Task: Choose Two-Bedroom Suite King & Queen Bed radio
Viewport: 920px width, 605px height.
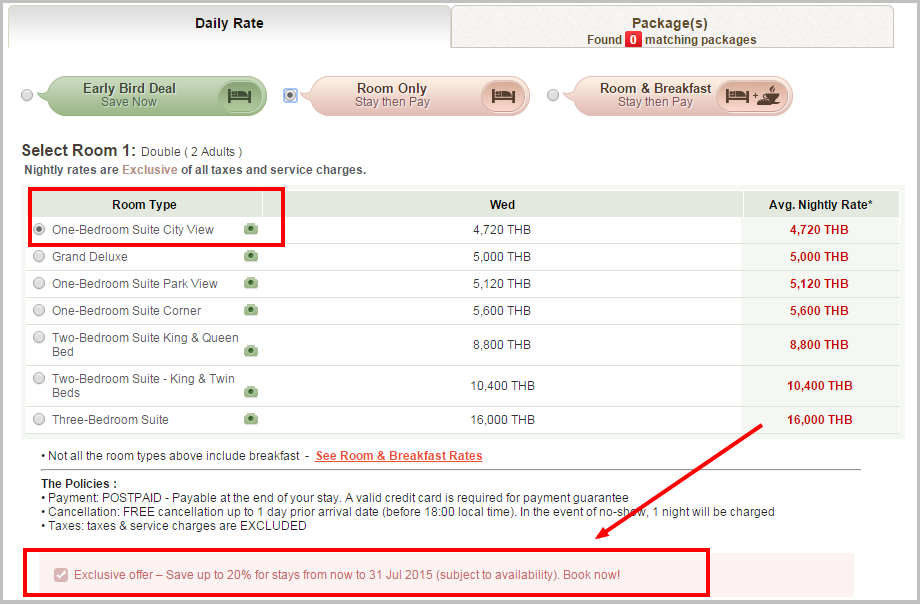Action: pyautogui.click(x=39, y=337)
